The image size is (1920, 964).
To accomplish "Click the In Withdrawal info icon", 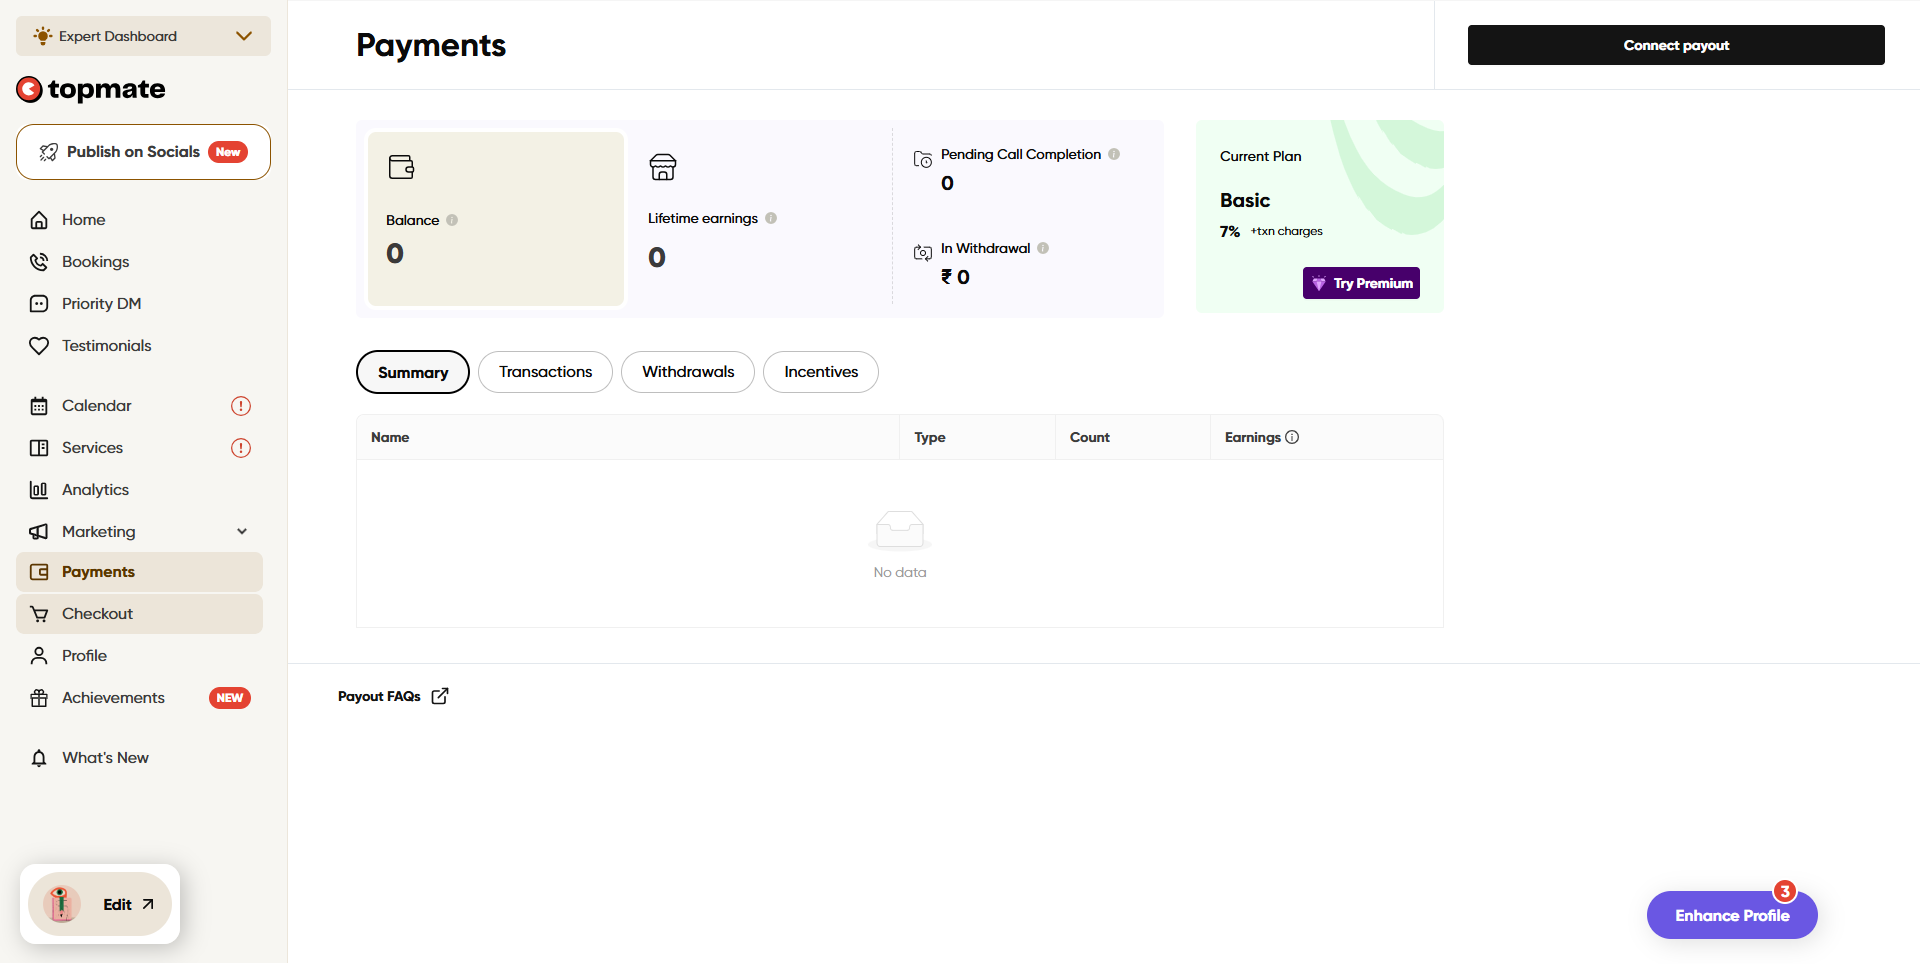I will [1043, 248].
